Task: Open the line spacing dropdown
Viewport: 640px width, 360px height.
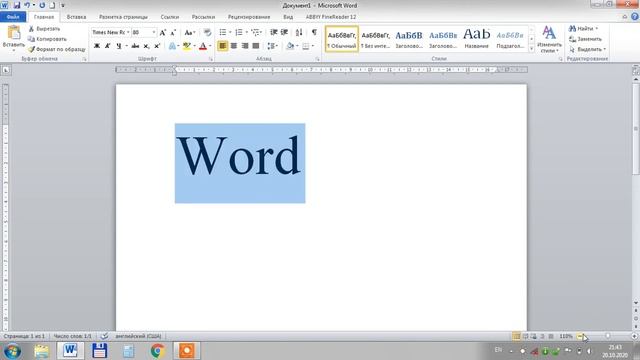Action: click(272, 46)
